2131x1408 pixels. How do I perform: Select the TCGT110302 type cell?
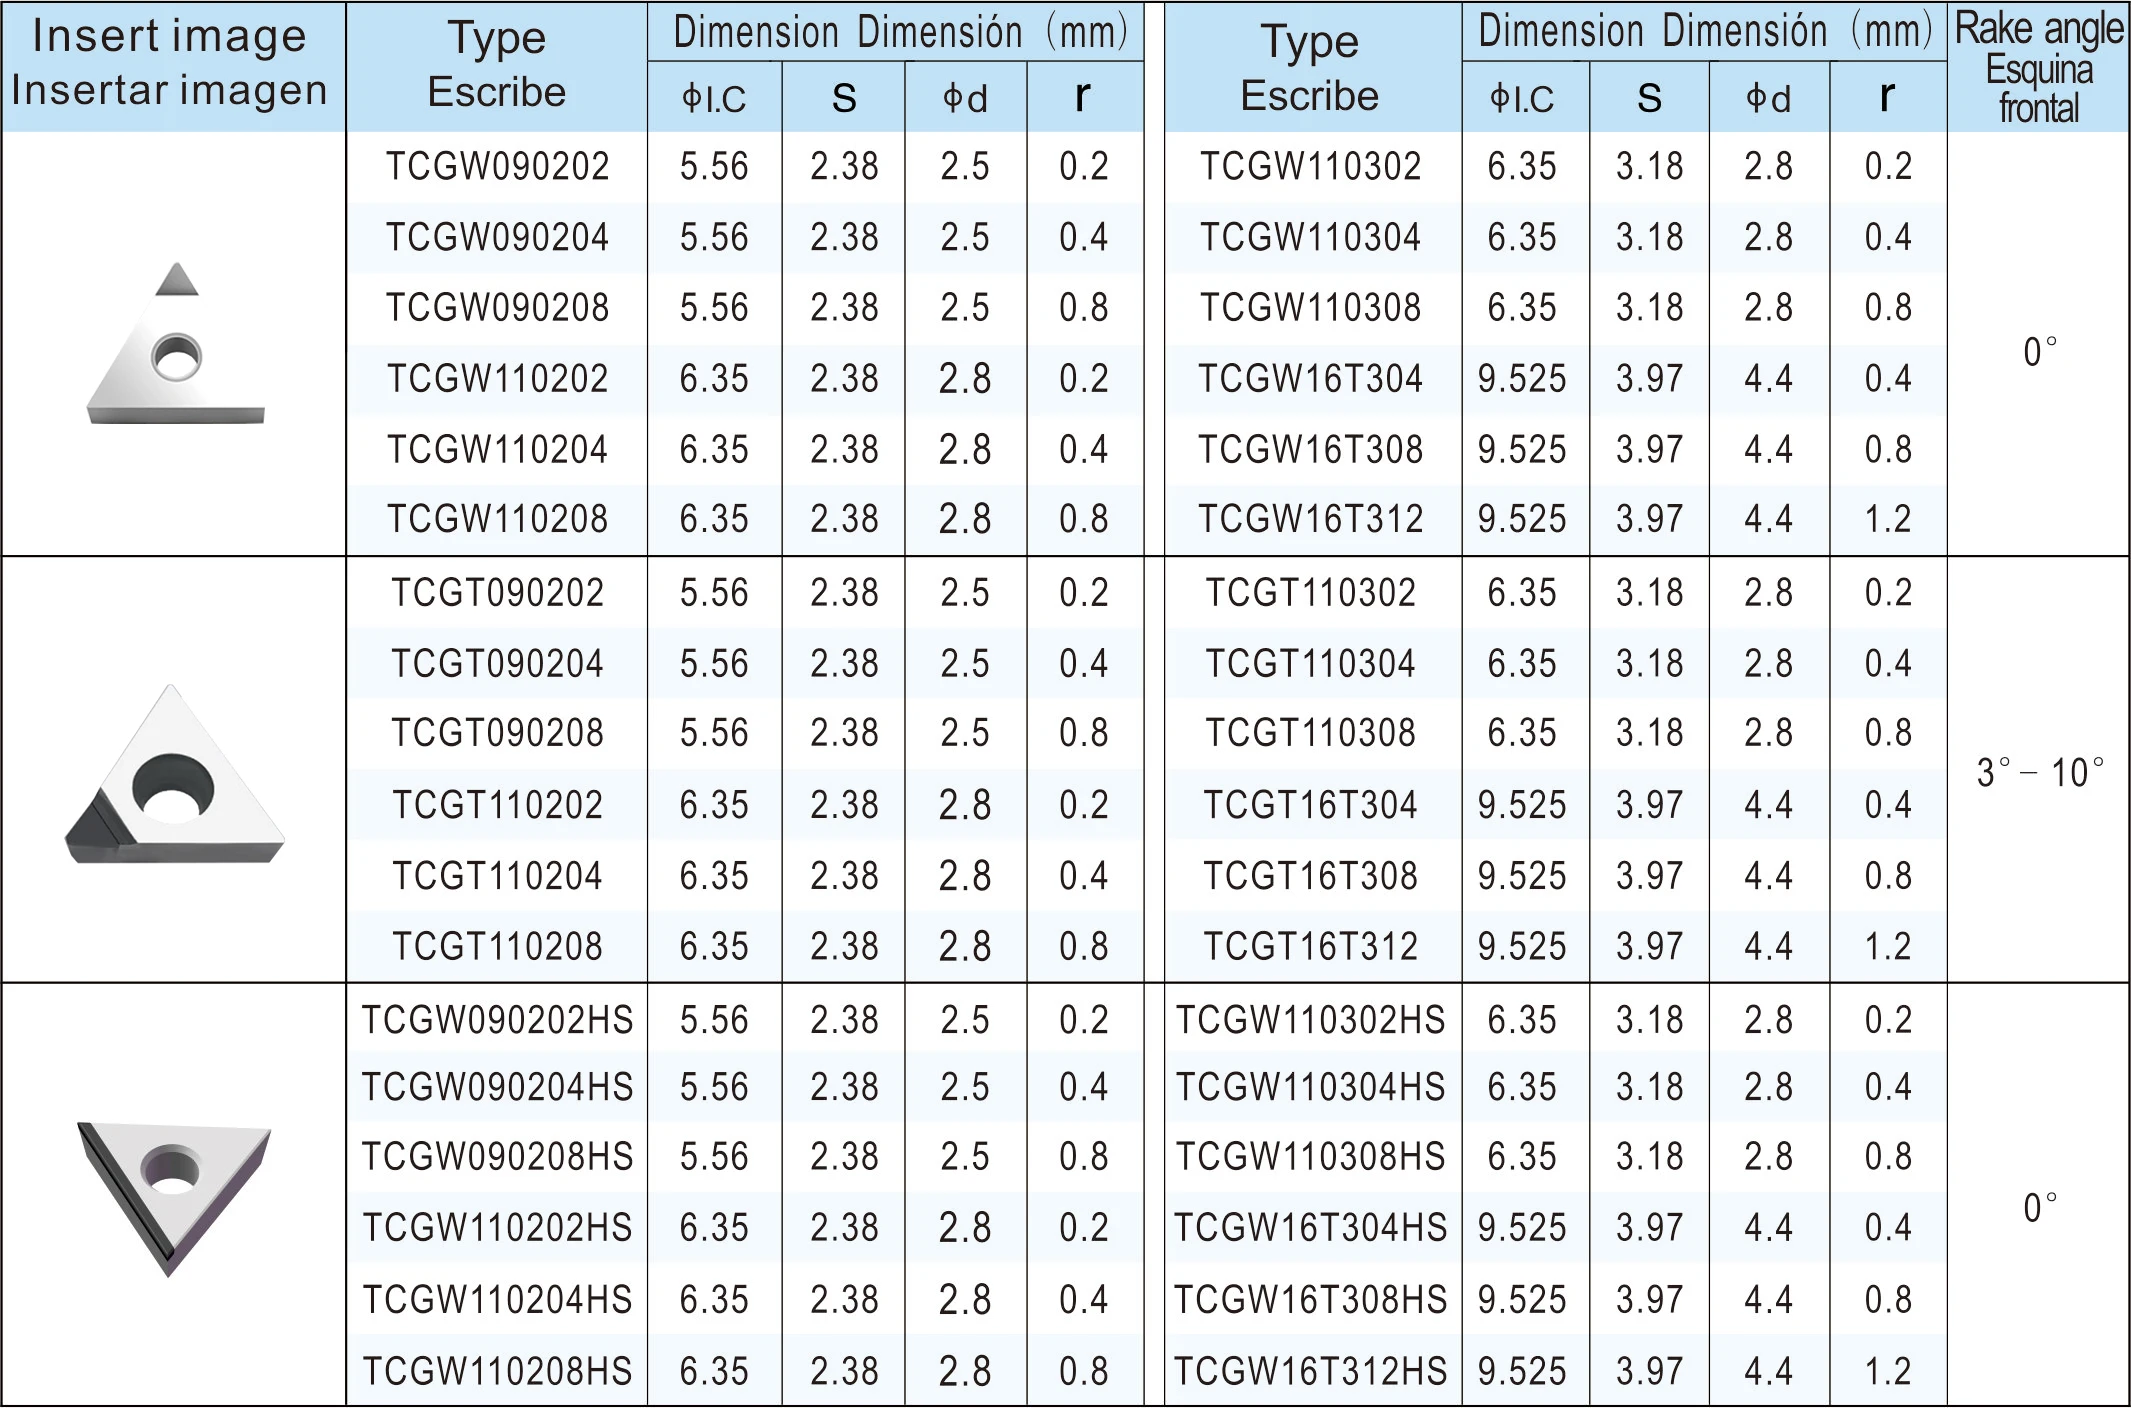click(x=1310, y=593)
